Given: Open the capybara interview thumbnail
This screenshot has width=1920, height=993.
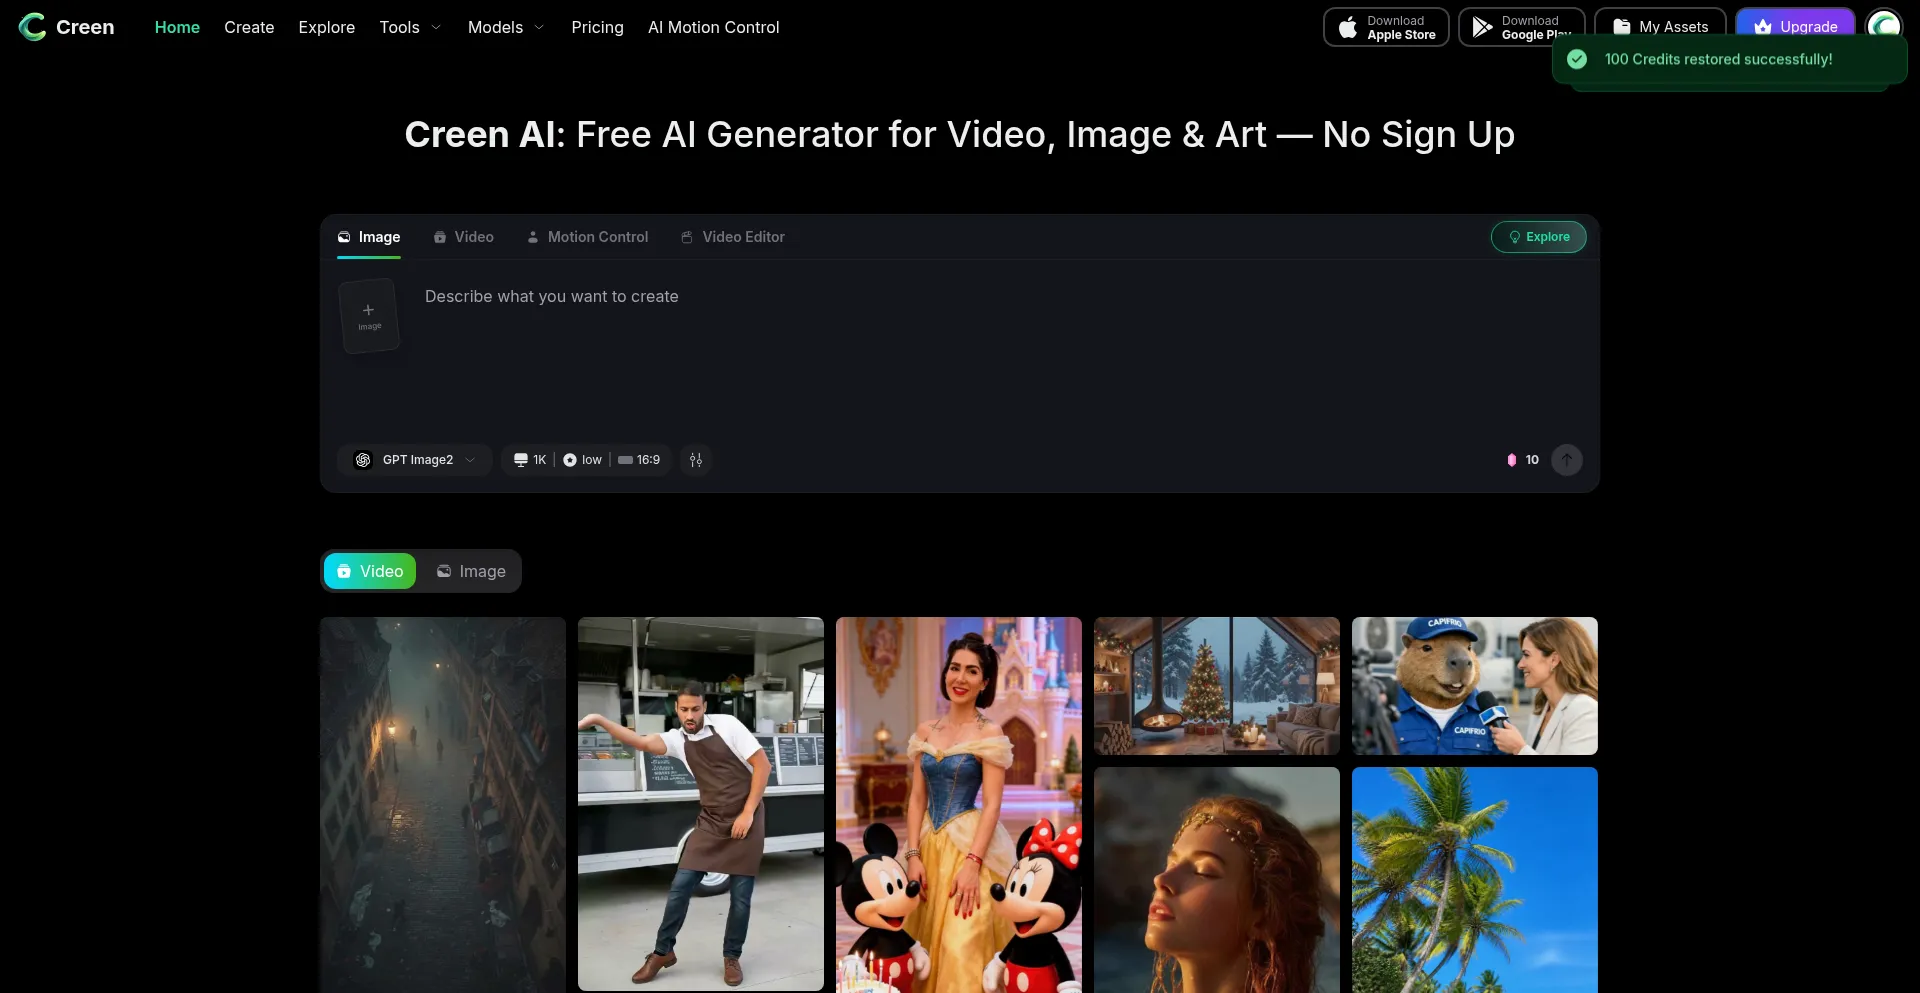Looking at the screenshot, I should coord(1475,686).
